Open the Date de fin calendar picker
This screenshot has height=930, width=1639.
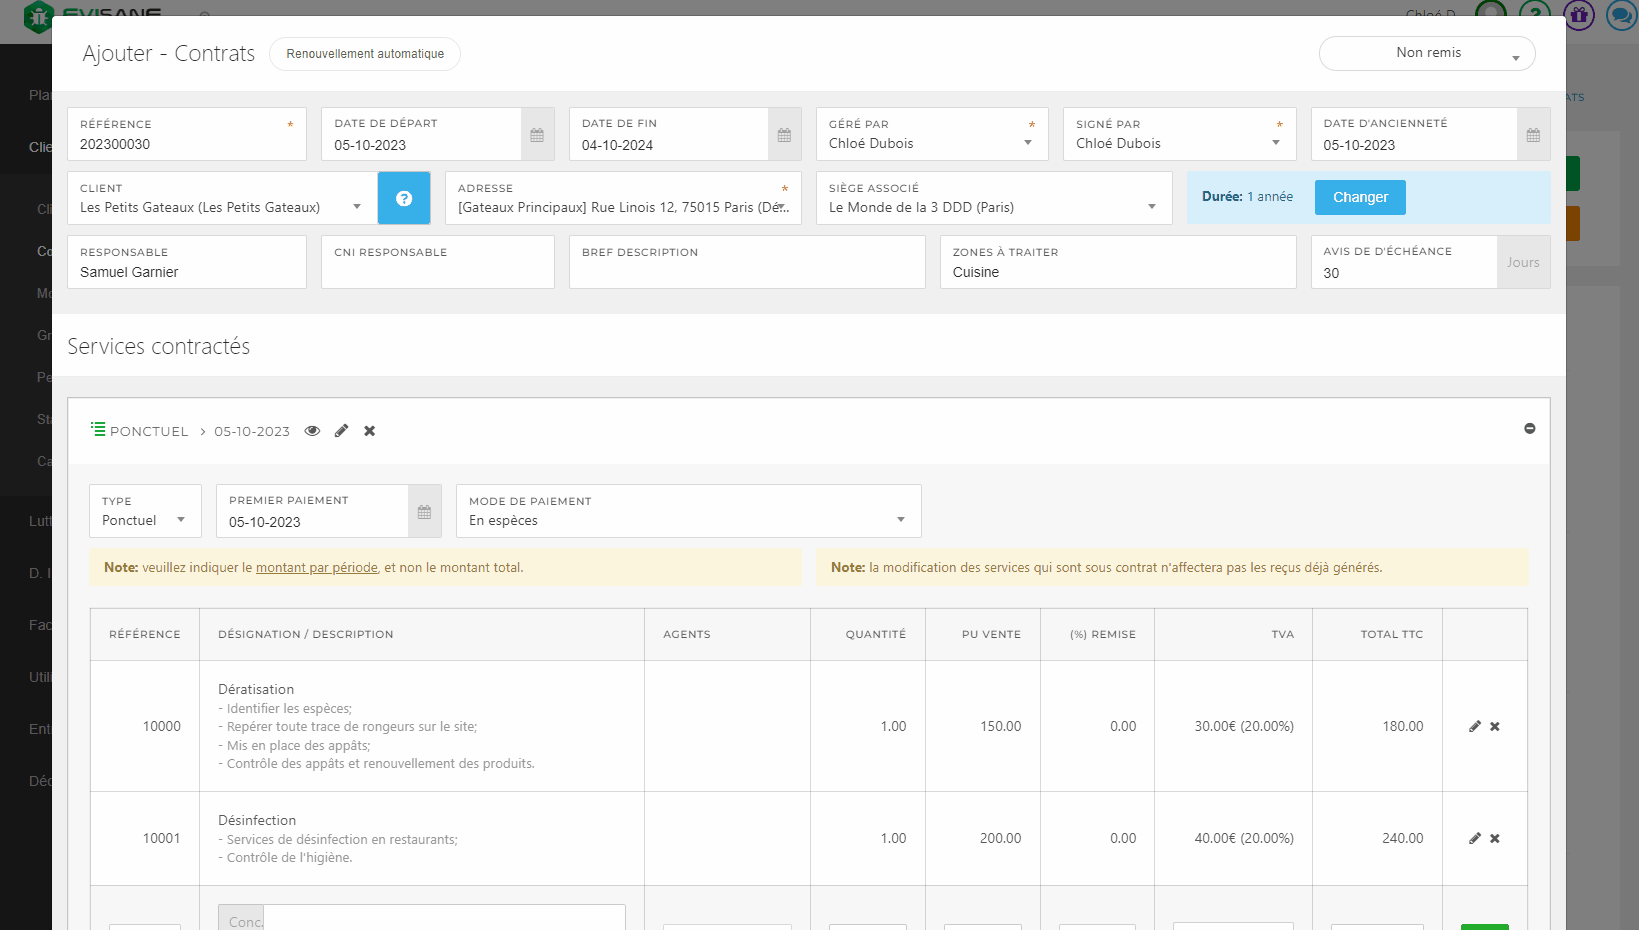pos(784,135)
